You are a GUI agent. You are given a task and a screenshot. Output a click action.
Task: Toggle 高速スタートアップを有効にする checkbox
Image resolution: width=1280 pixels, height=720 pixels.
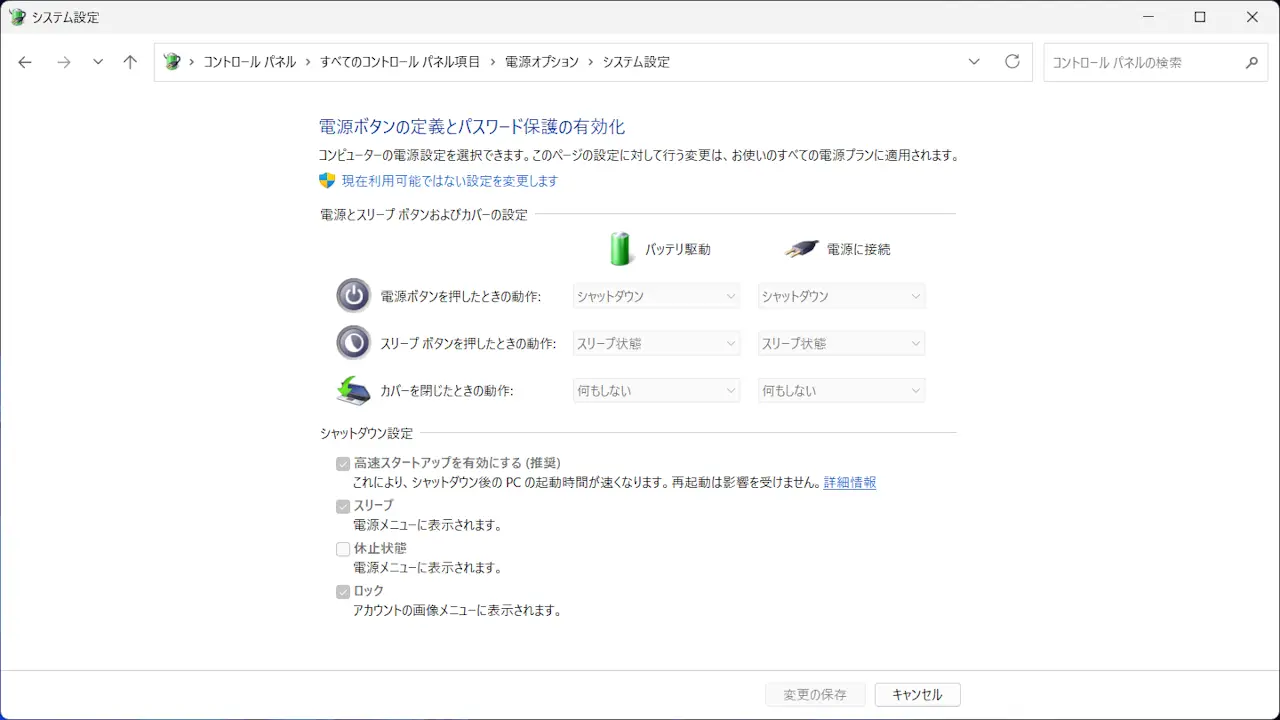343,464
